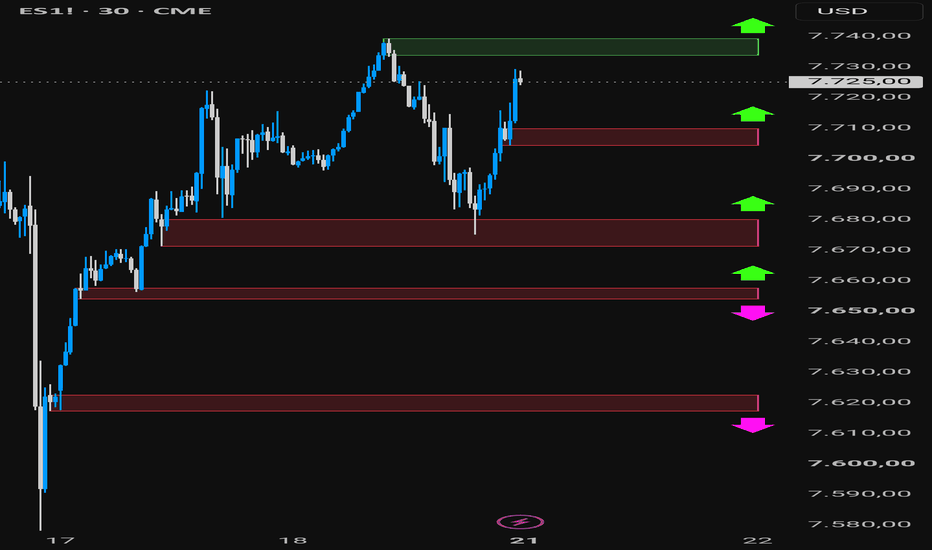Click the latest candle near 7.725
The image size is (932, 550).
coord(520,77)
